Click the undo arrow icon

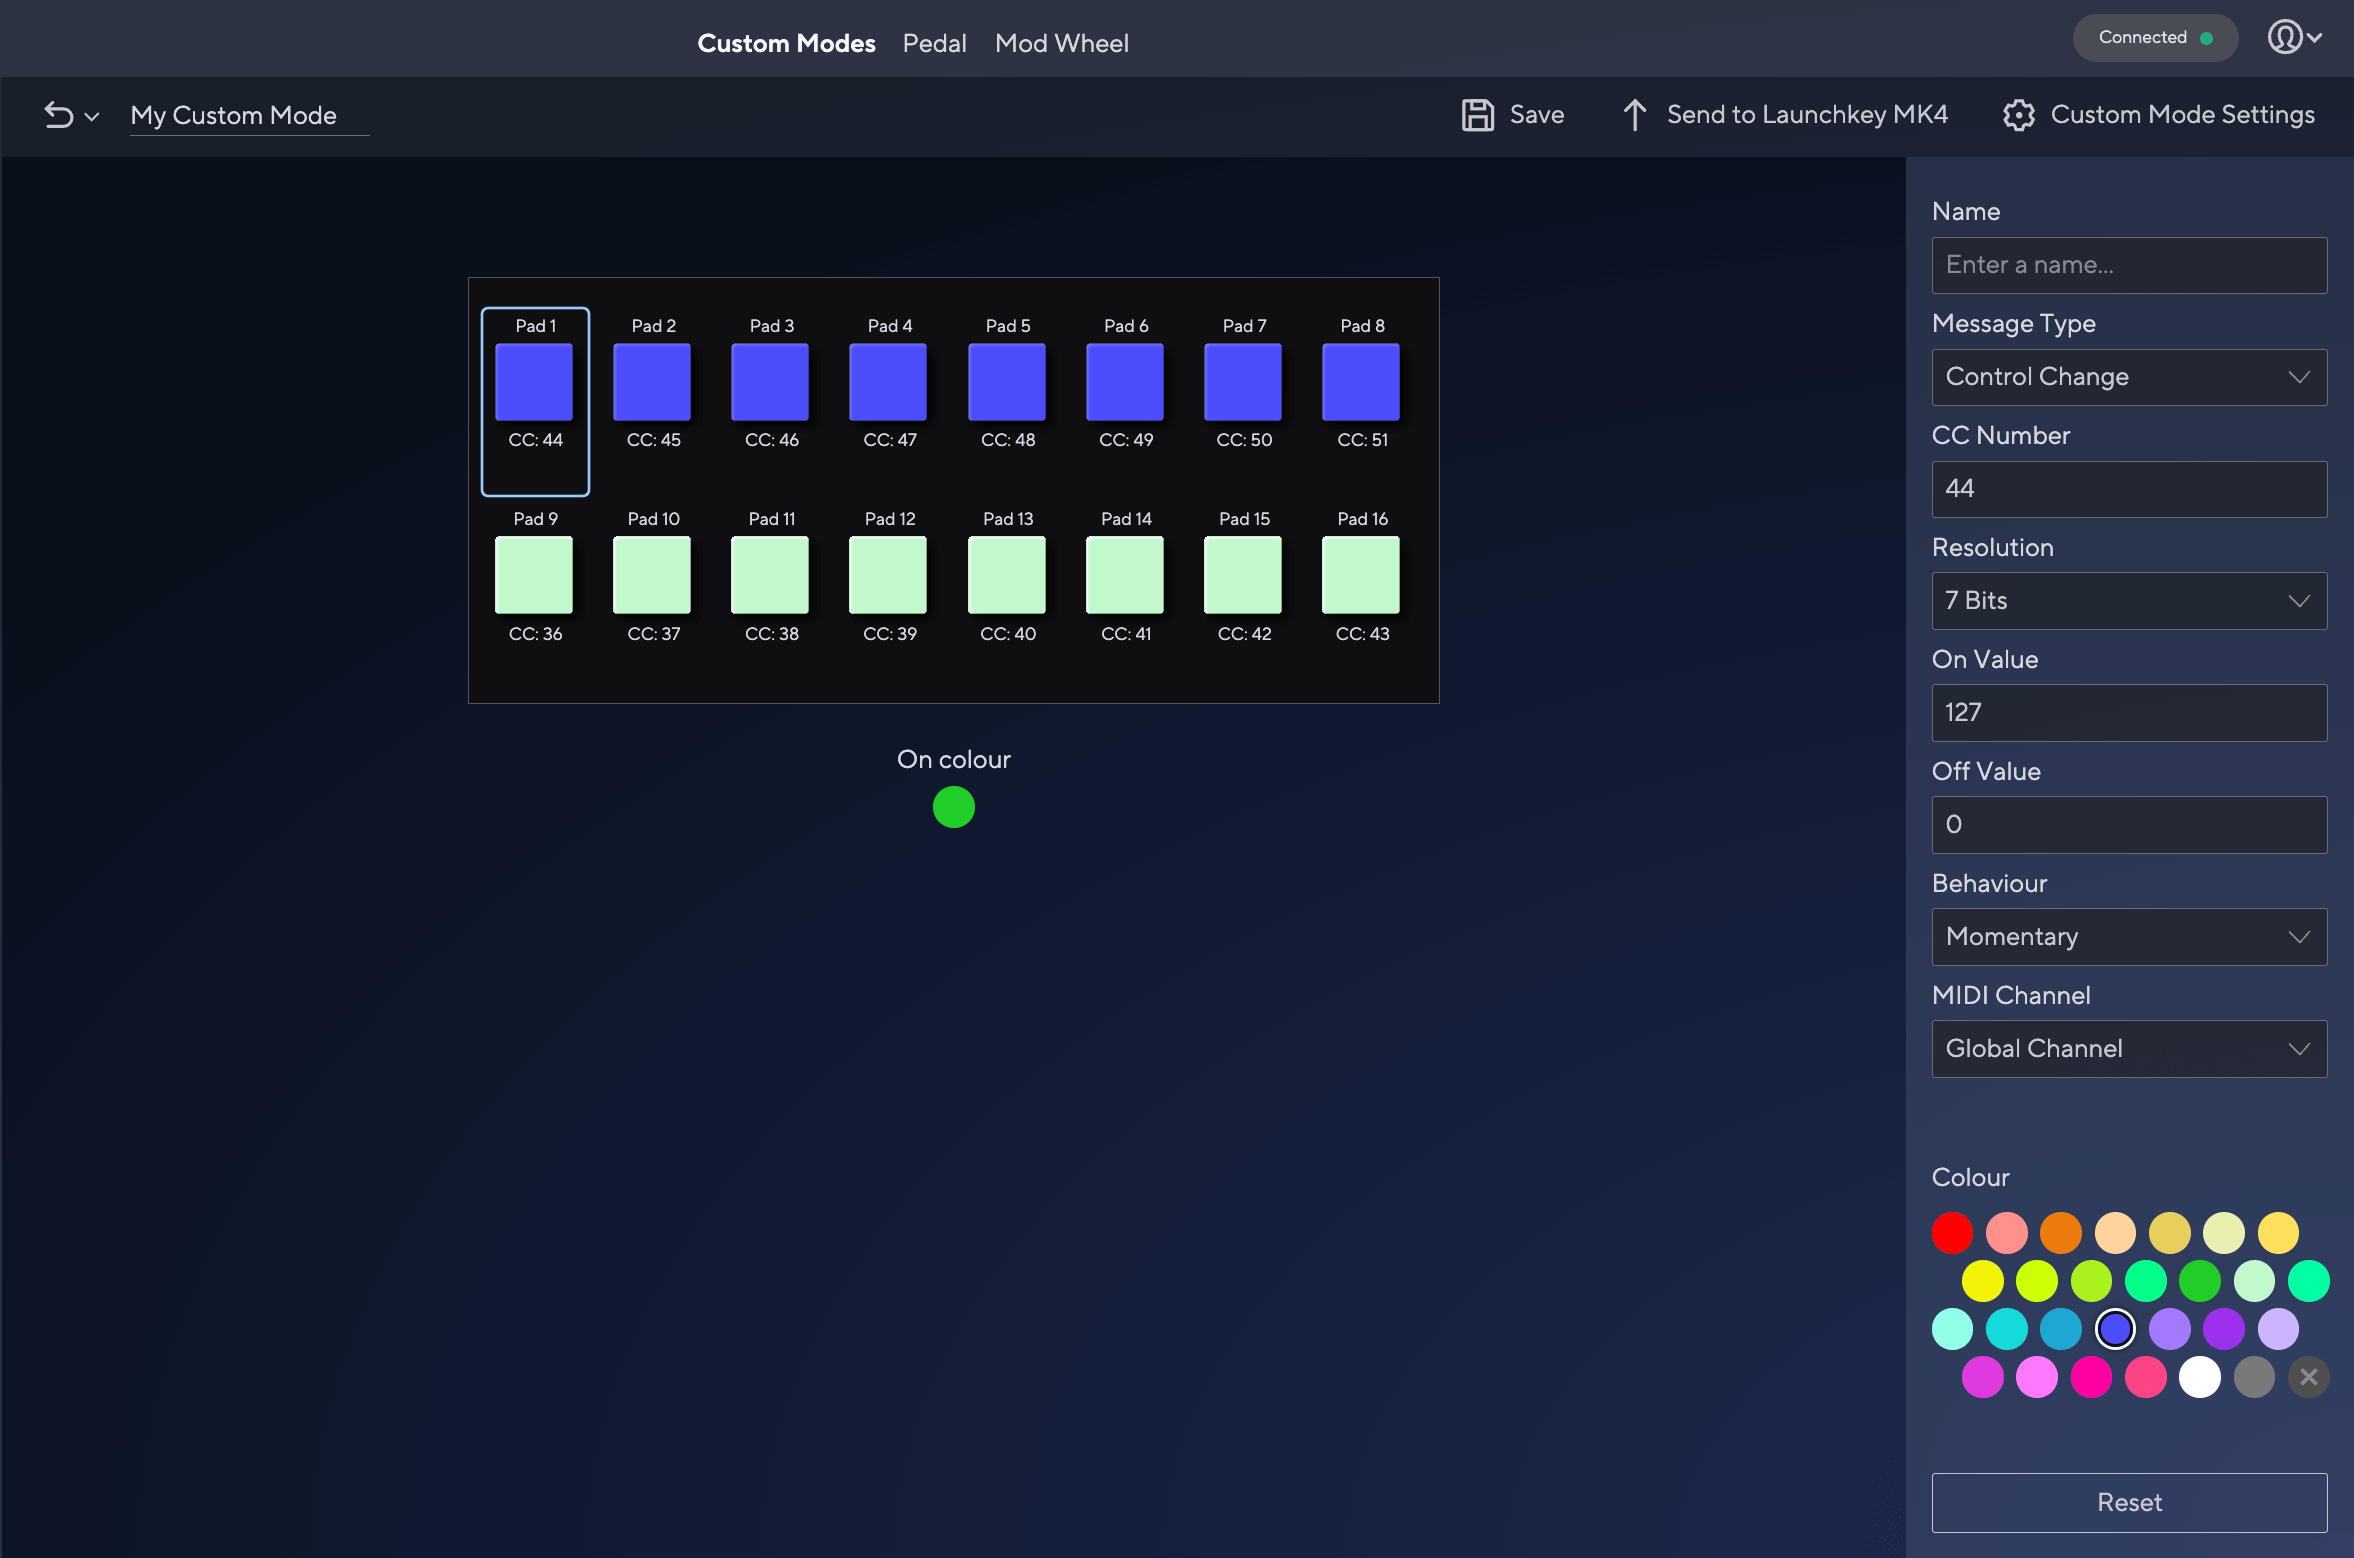click(58, 115)
